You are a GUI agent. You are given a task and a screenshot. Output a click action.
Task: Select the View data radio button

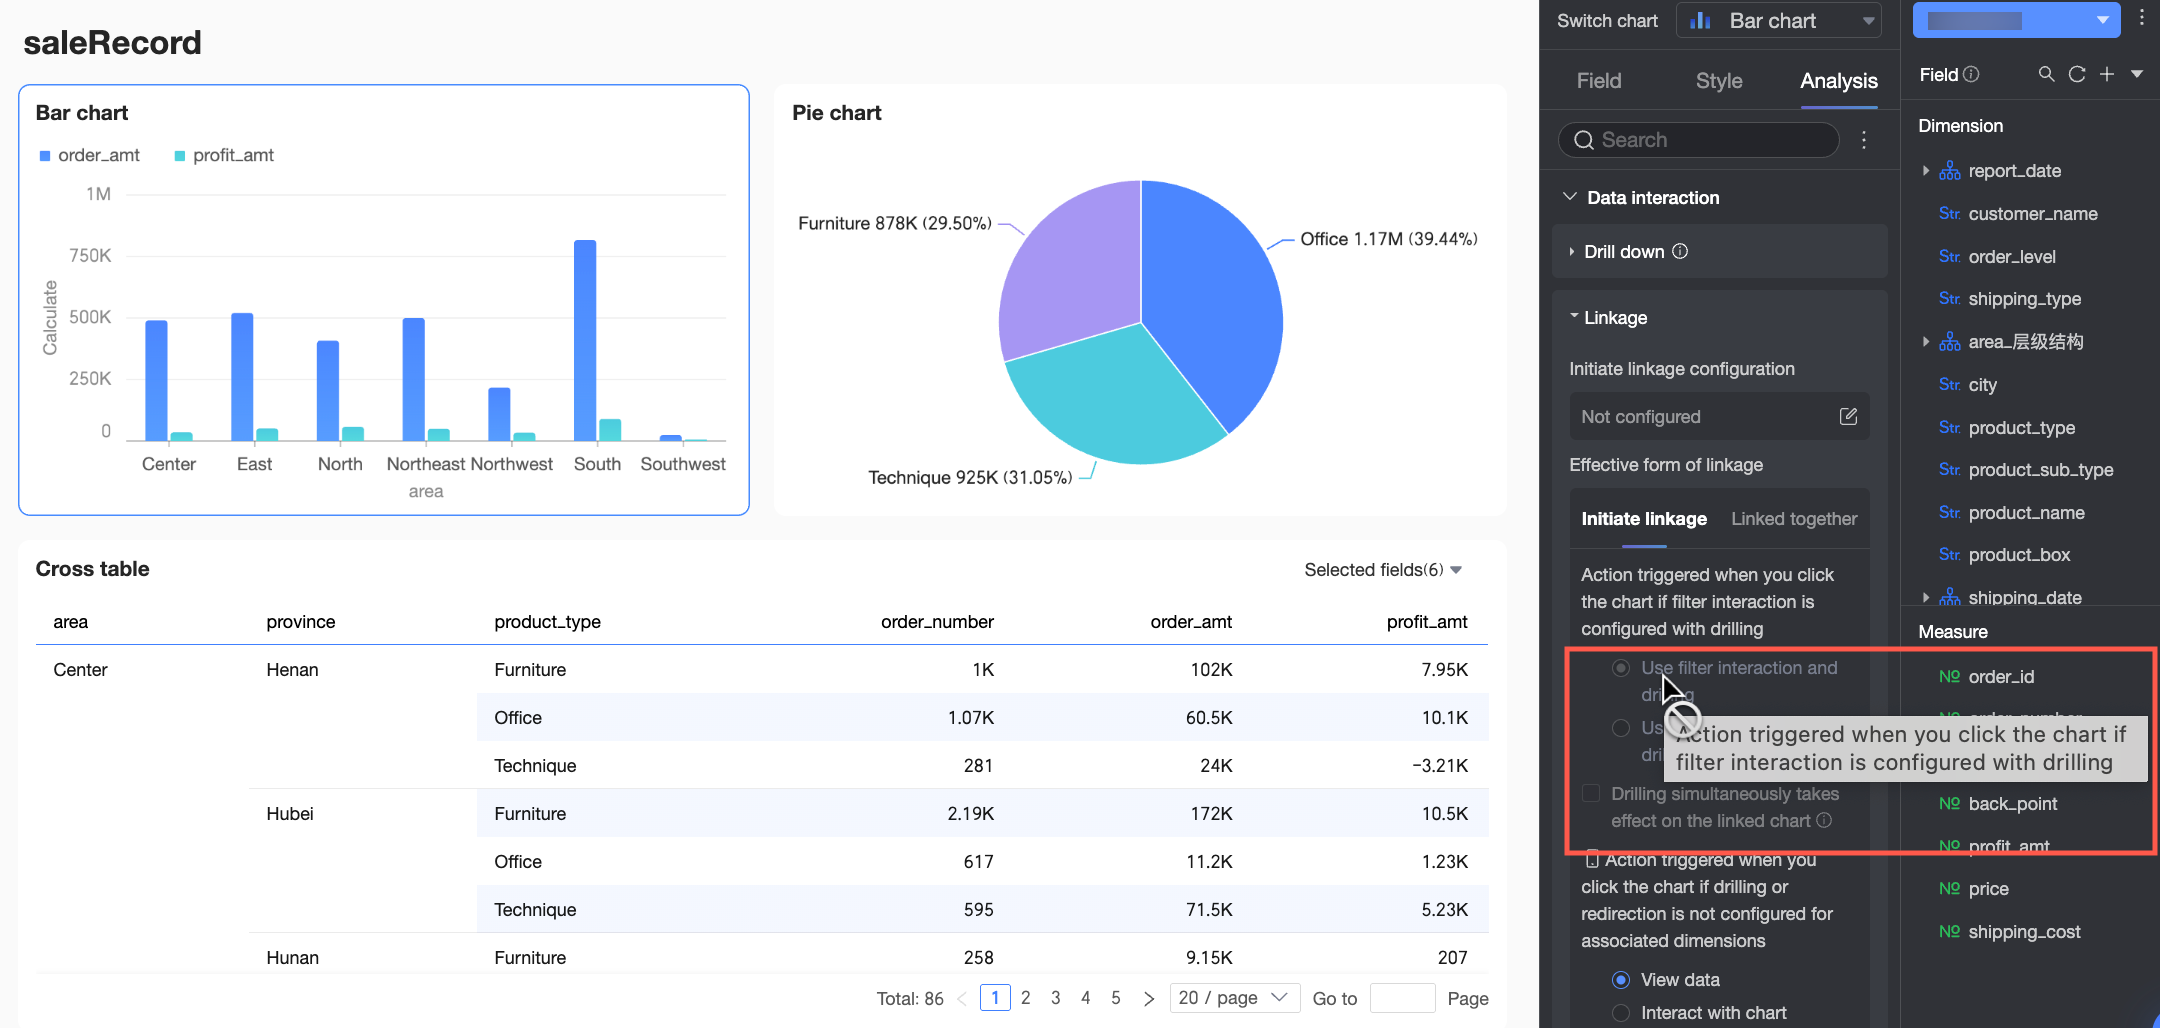(x=1621, y=980)
